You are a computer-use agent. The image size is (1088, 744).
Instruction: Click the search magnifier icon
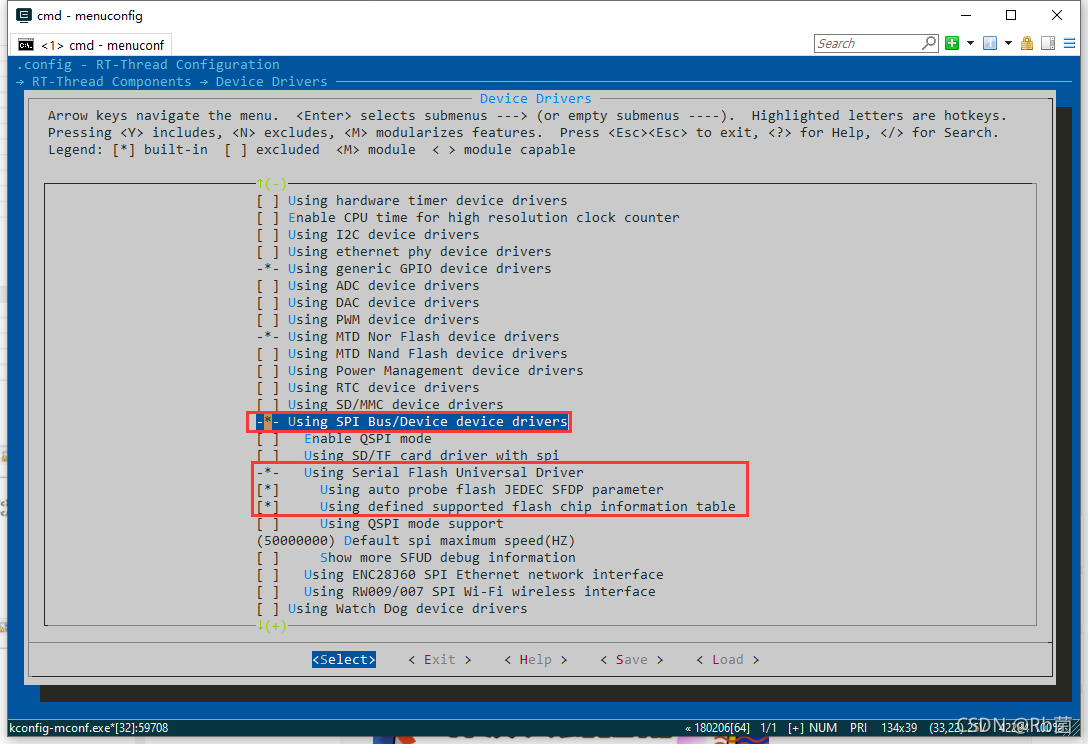pyautogui.click(x=928, y=43)
